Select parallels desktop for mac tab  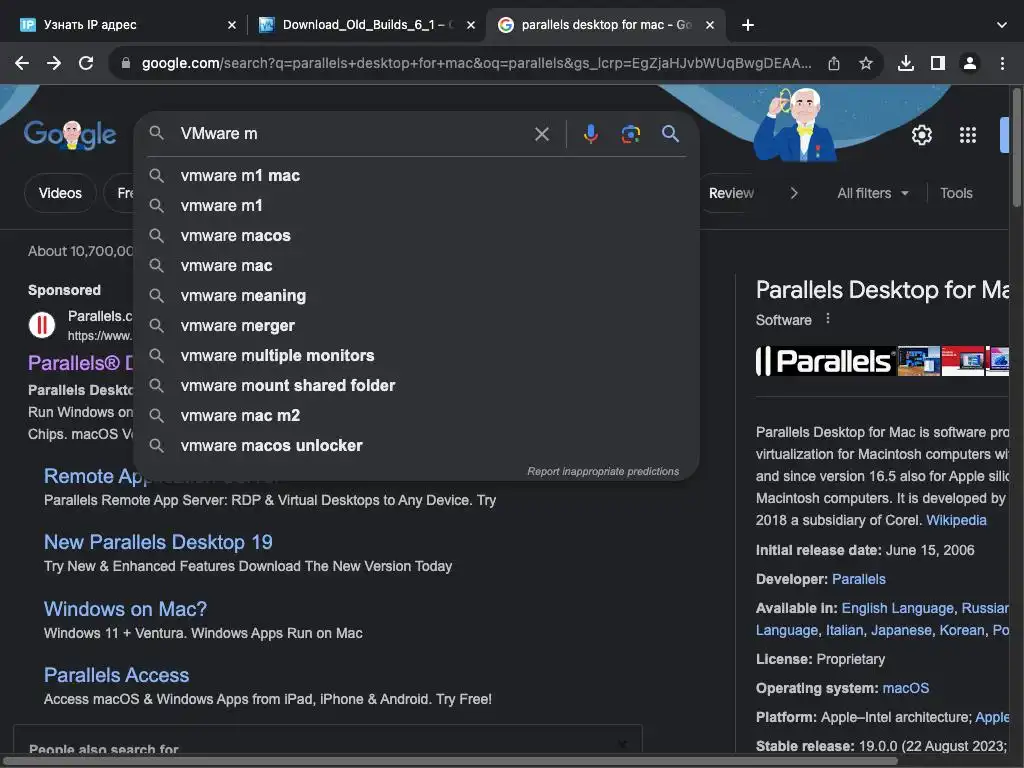tap(605, 25)
